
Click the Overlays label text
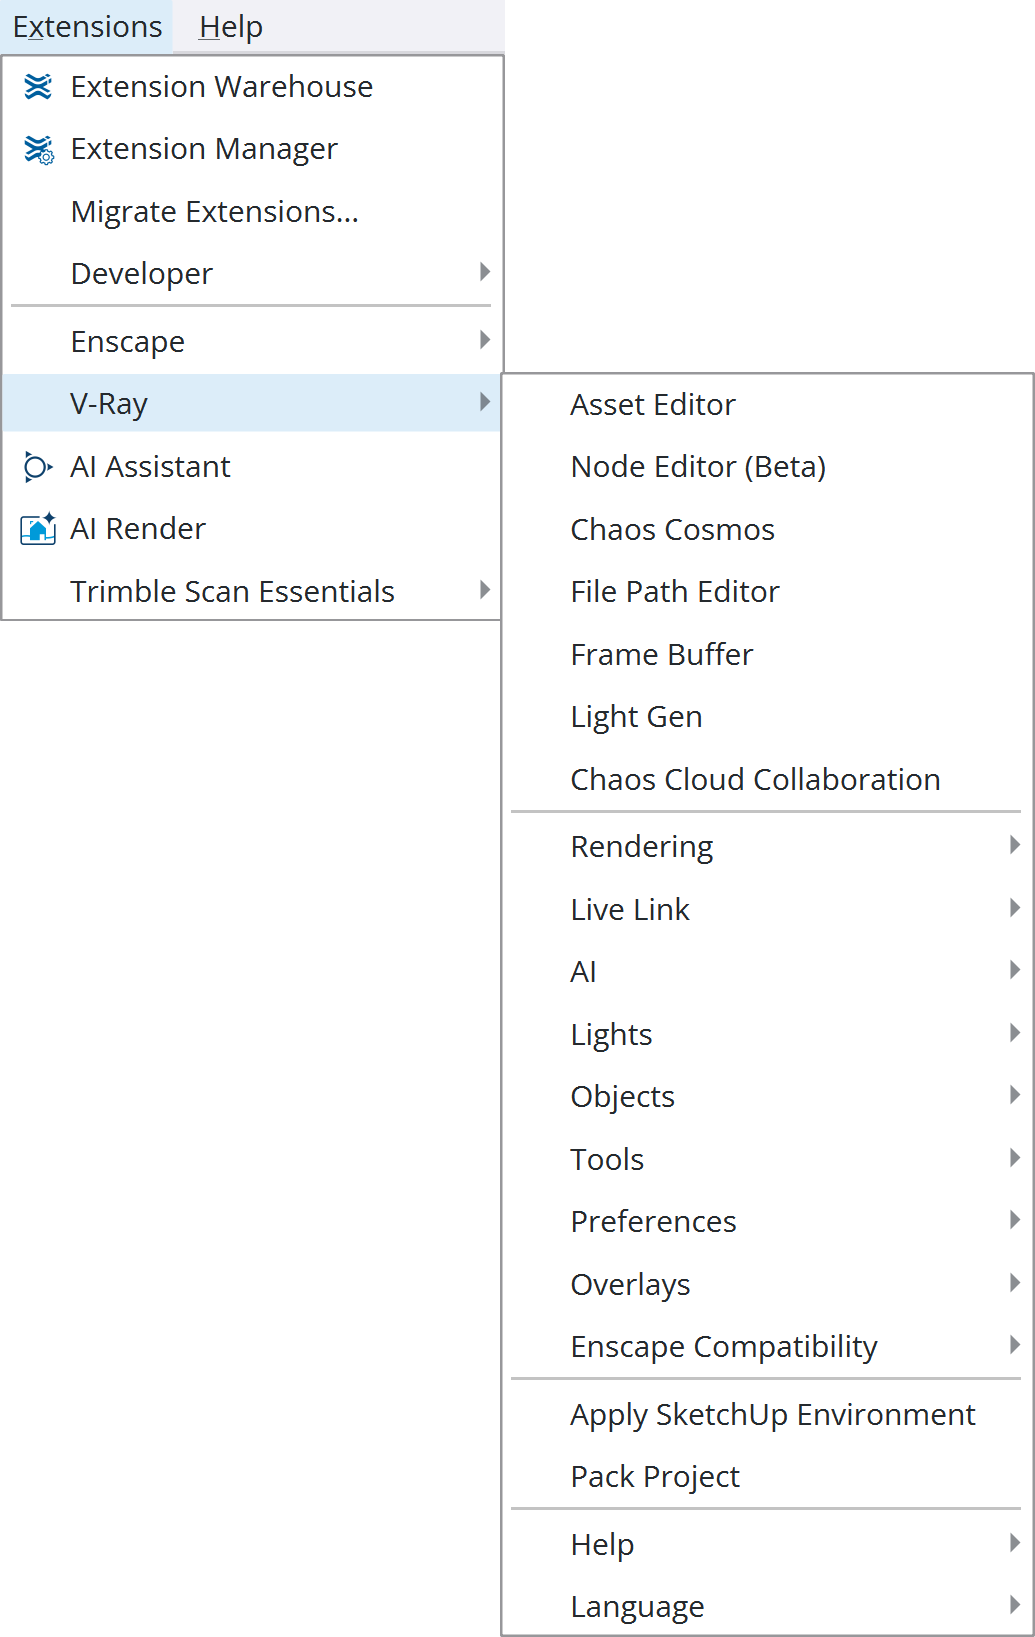(630, 1285)
